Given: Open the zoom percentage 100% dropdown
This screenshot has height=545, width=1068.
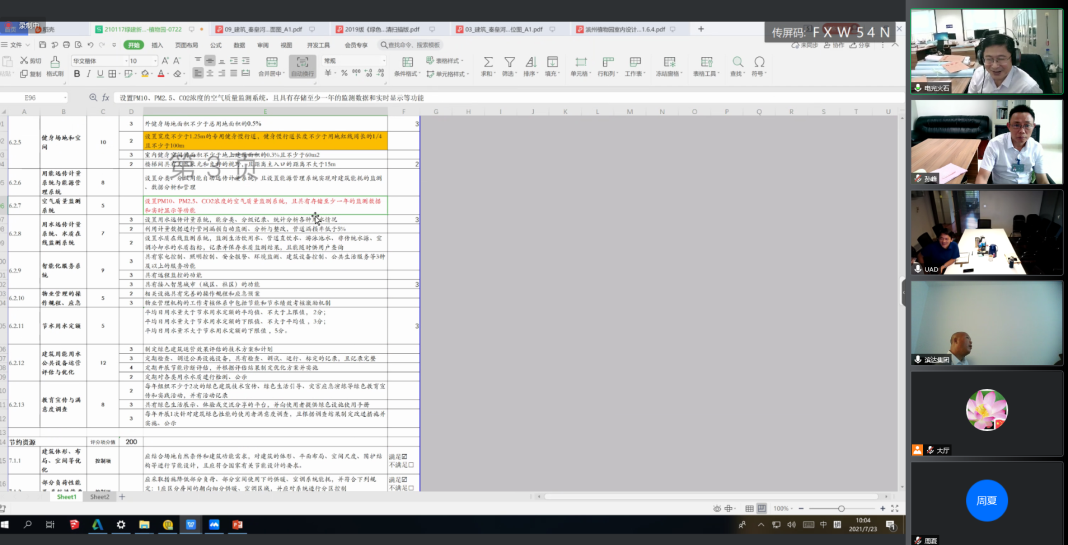Looking at the screenshot, I should click(783, 509).
